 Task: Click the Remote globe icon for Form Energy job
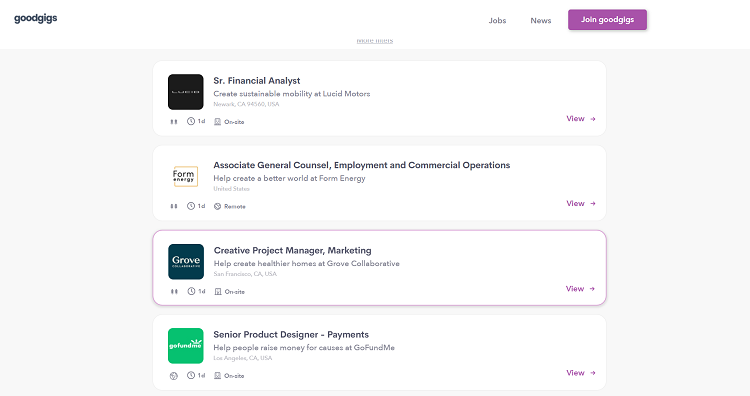[x=217, y=207]
